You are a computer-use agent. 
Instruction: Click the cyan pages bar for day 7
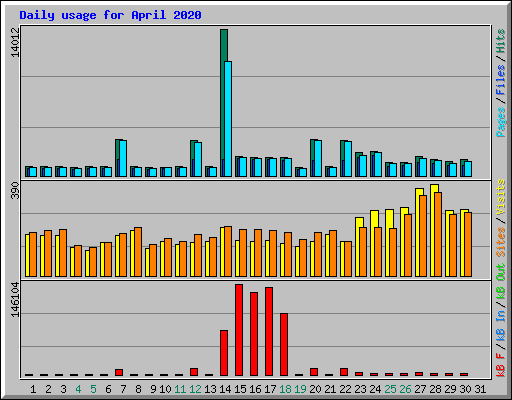click(123, 158)
